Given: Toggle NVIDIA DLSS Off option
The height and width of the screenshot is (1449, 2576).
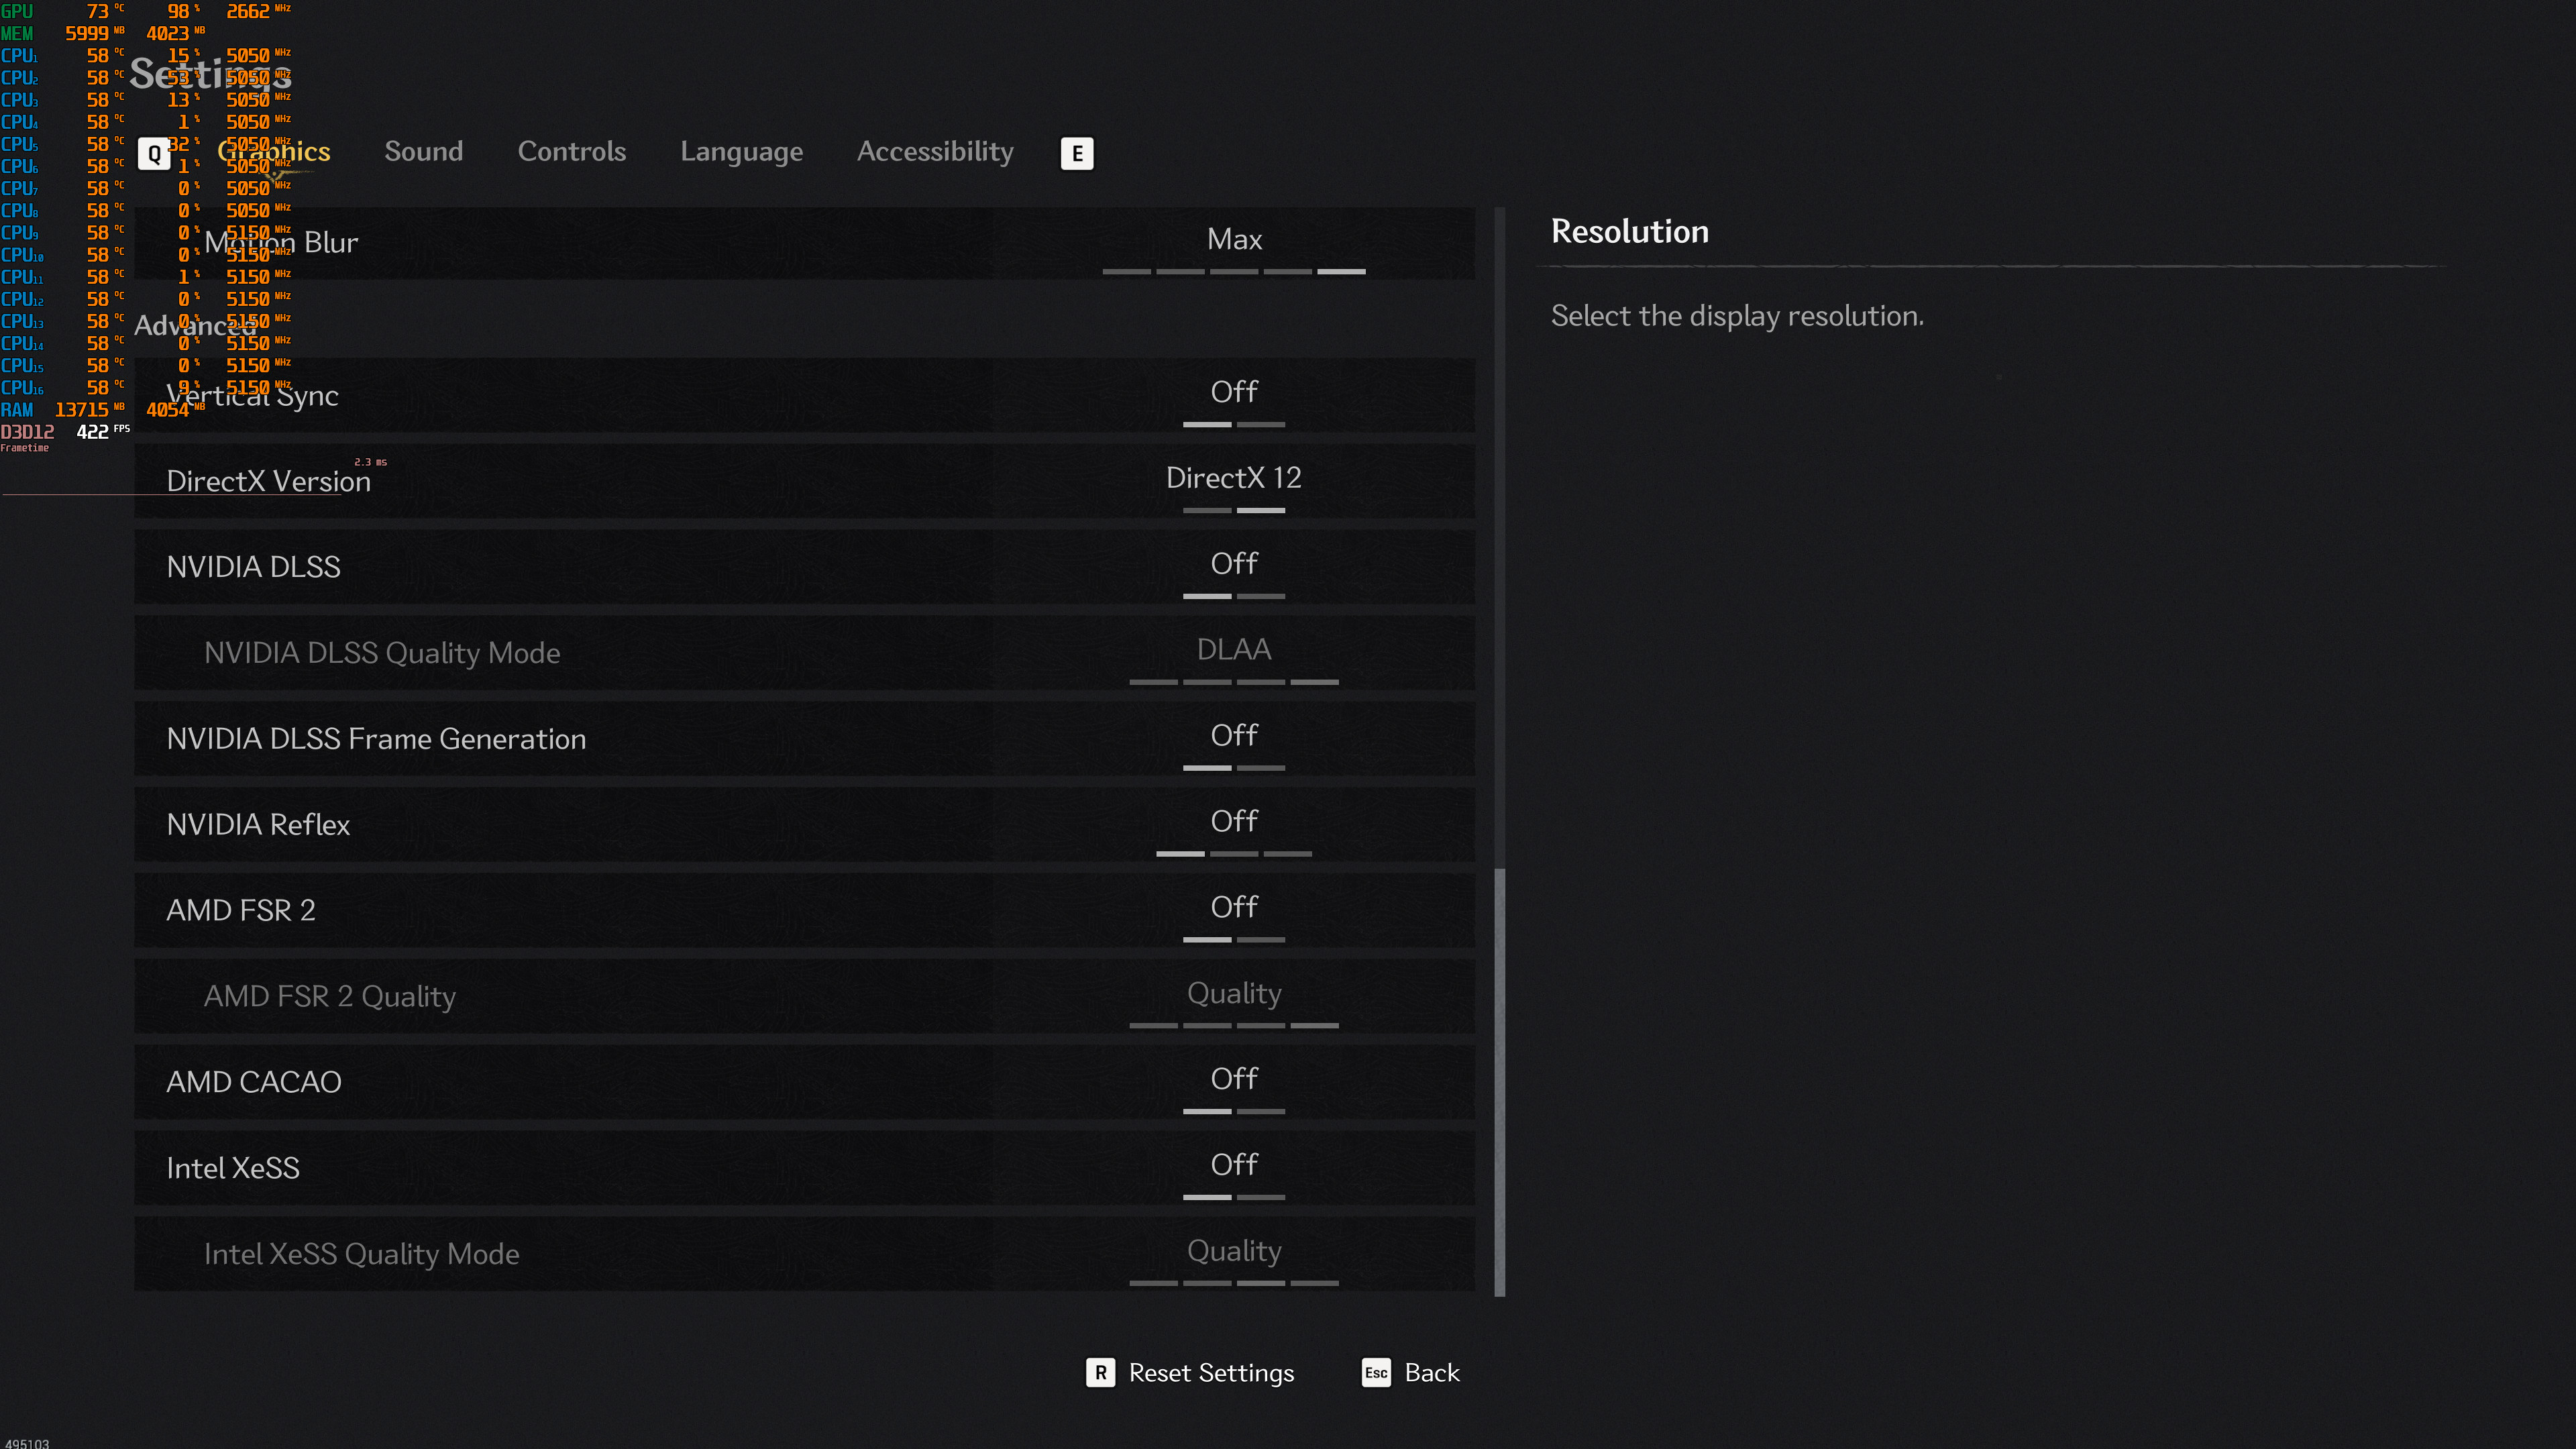Looking at the screenshot, I should coord(1233,566).
